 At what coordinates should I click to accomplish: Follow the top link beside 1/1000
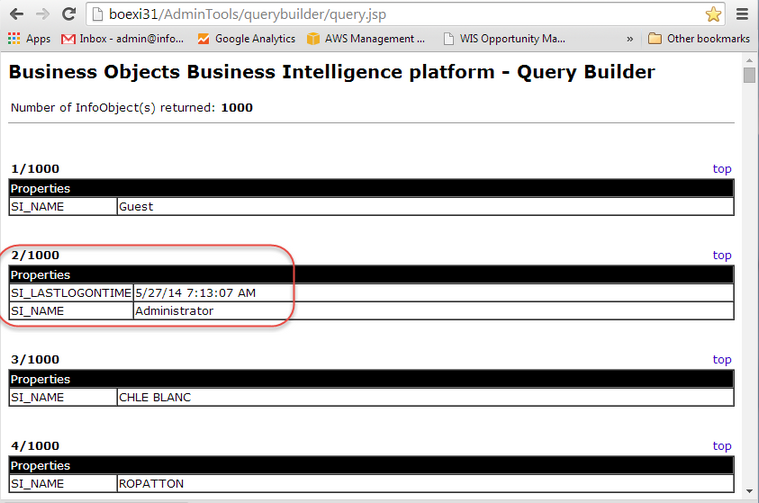[x=722, y=169]
